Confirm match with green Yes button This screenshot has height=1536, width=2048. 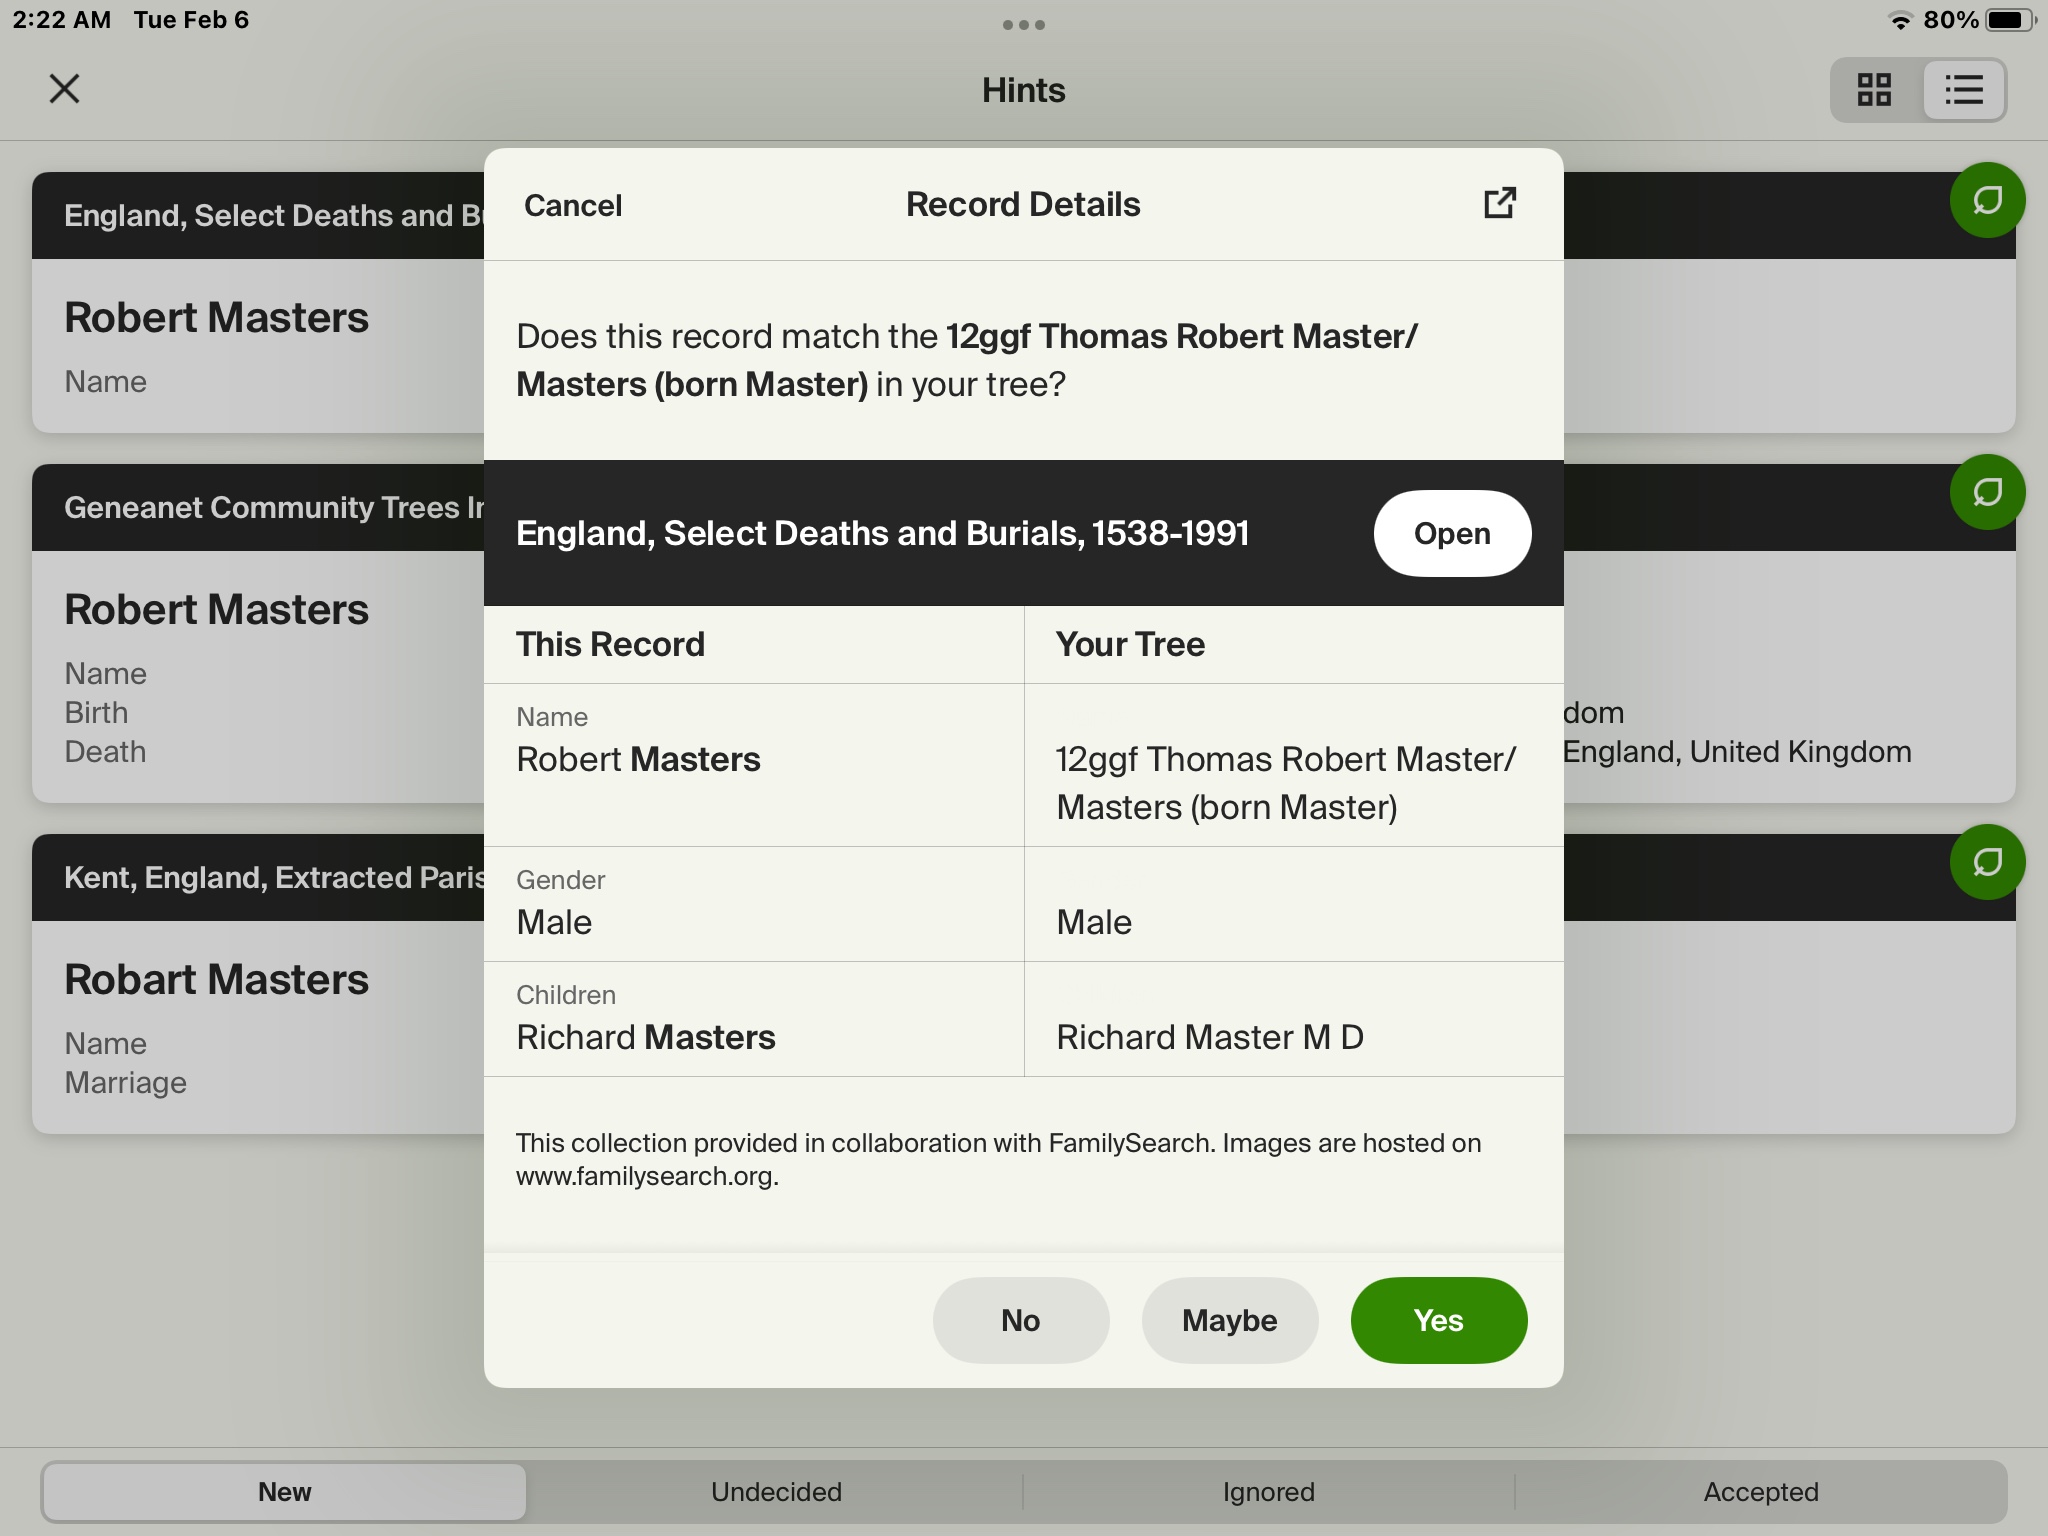click(x=1438, y=1320)
